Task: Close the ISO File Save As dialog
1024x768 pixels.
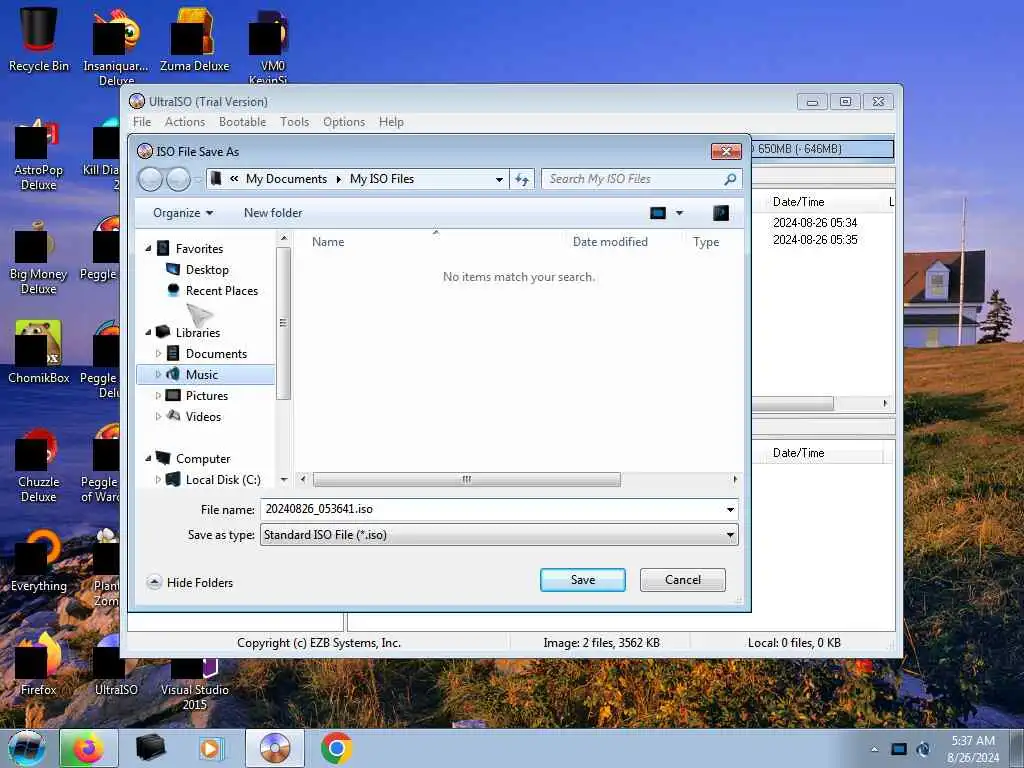Action: pyautogui.click(x=726, y=152)
